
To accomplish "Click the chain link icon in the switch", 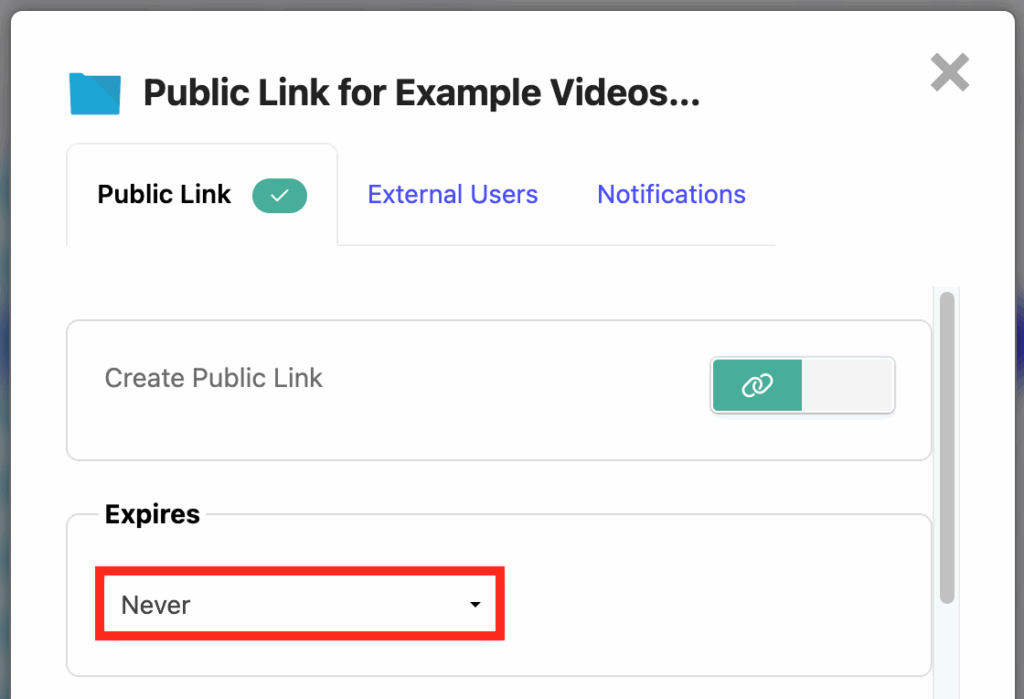I will [757, 386].
